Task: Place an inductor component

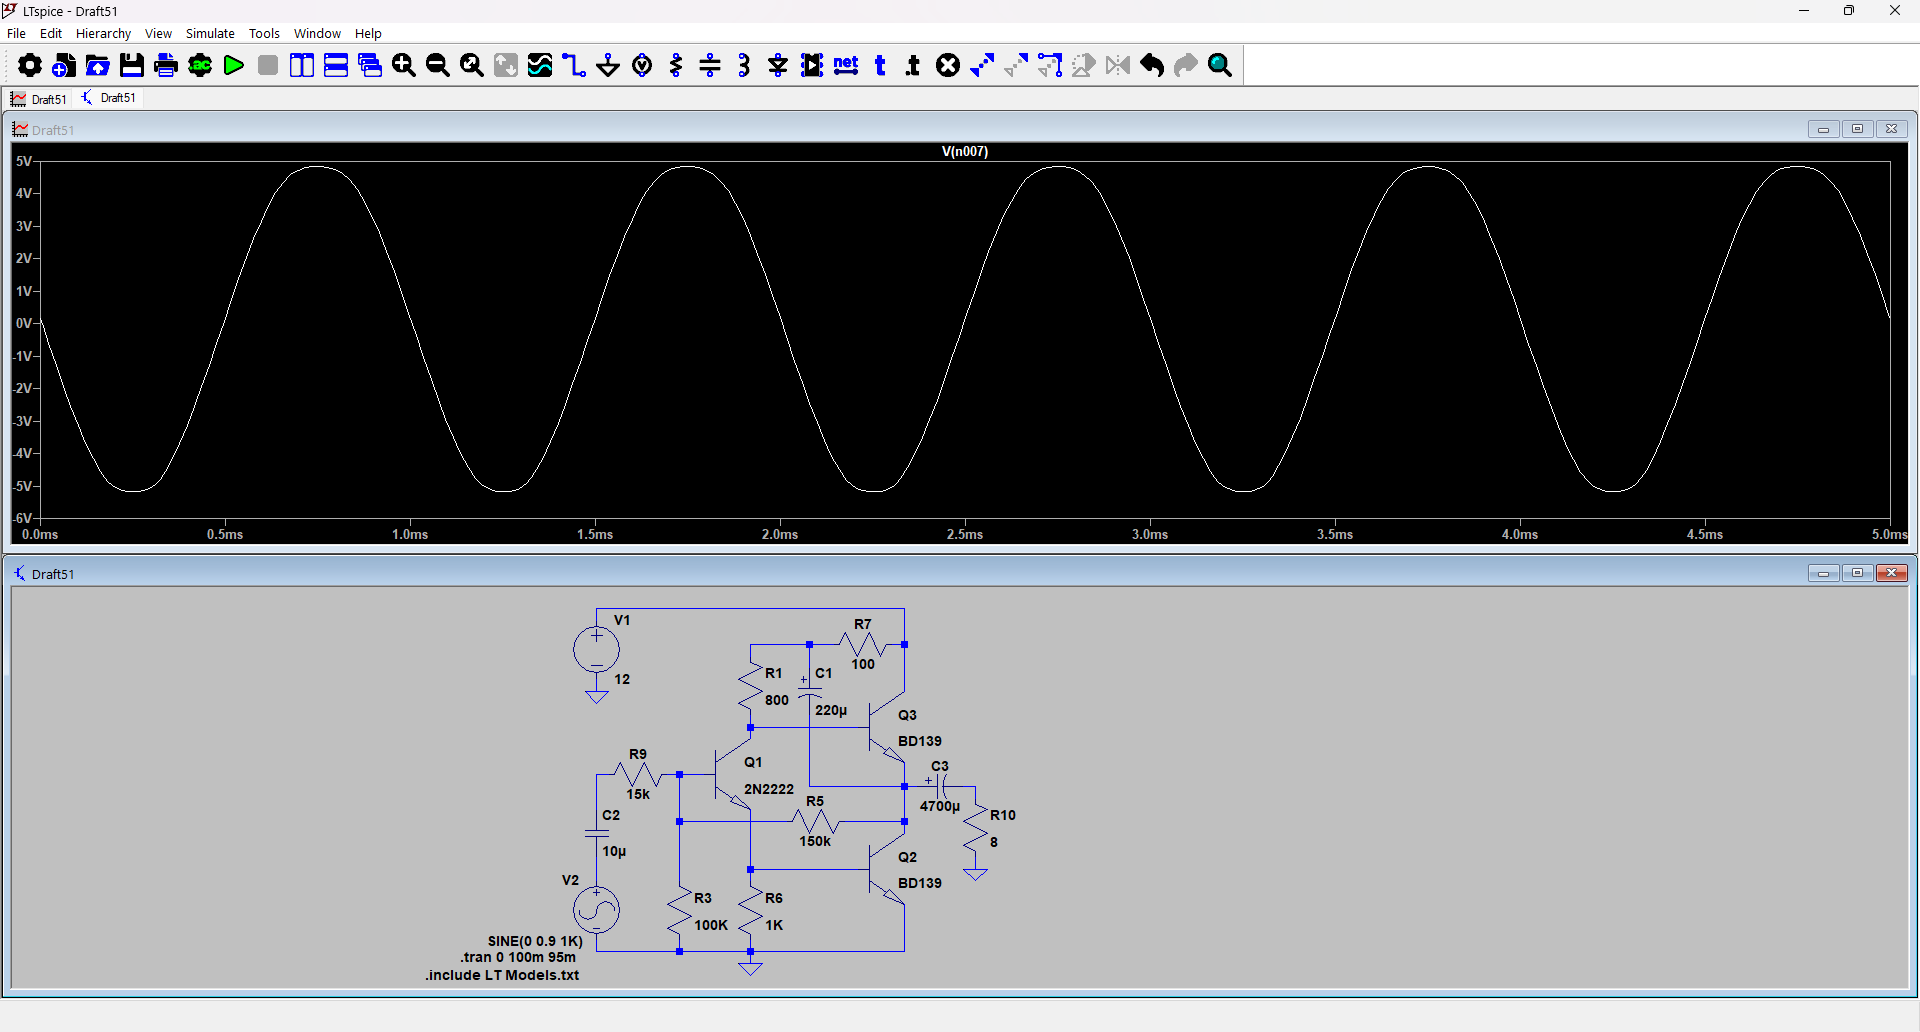Action: pyautogui.click(x=744, y=66)
